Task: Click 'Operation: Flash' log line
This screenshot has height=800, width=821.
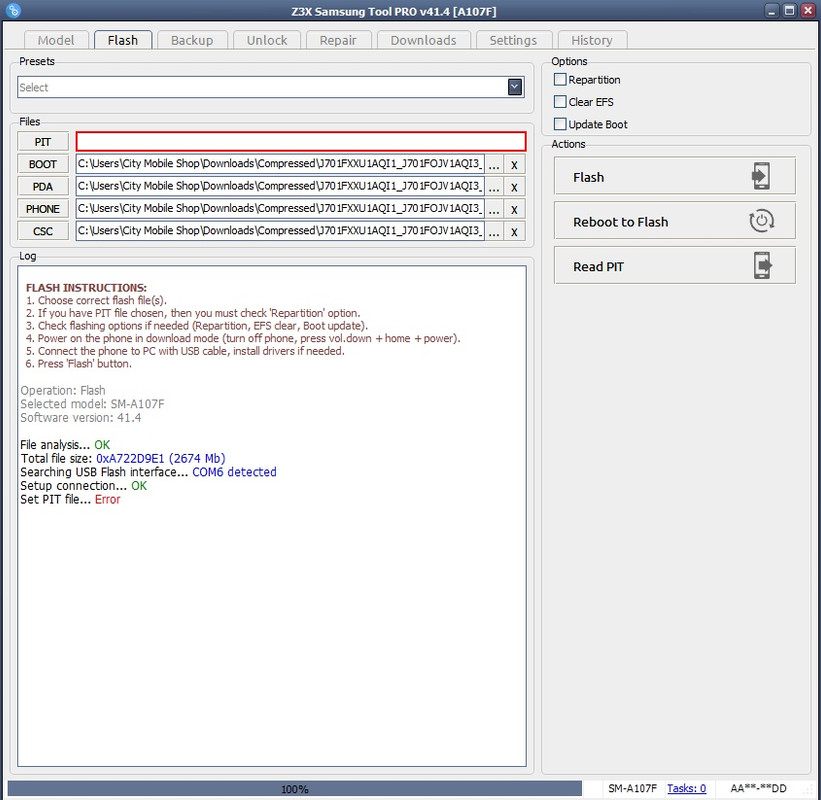Action: coord(63,391)
